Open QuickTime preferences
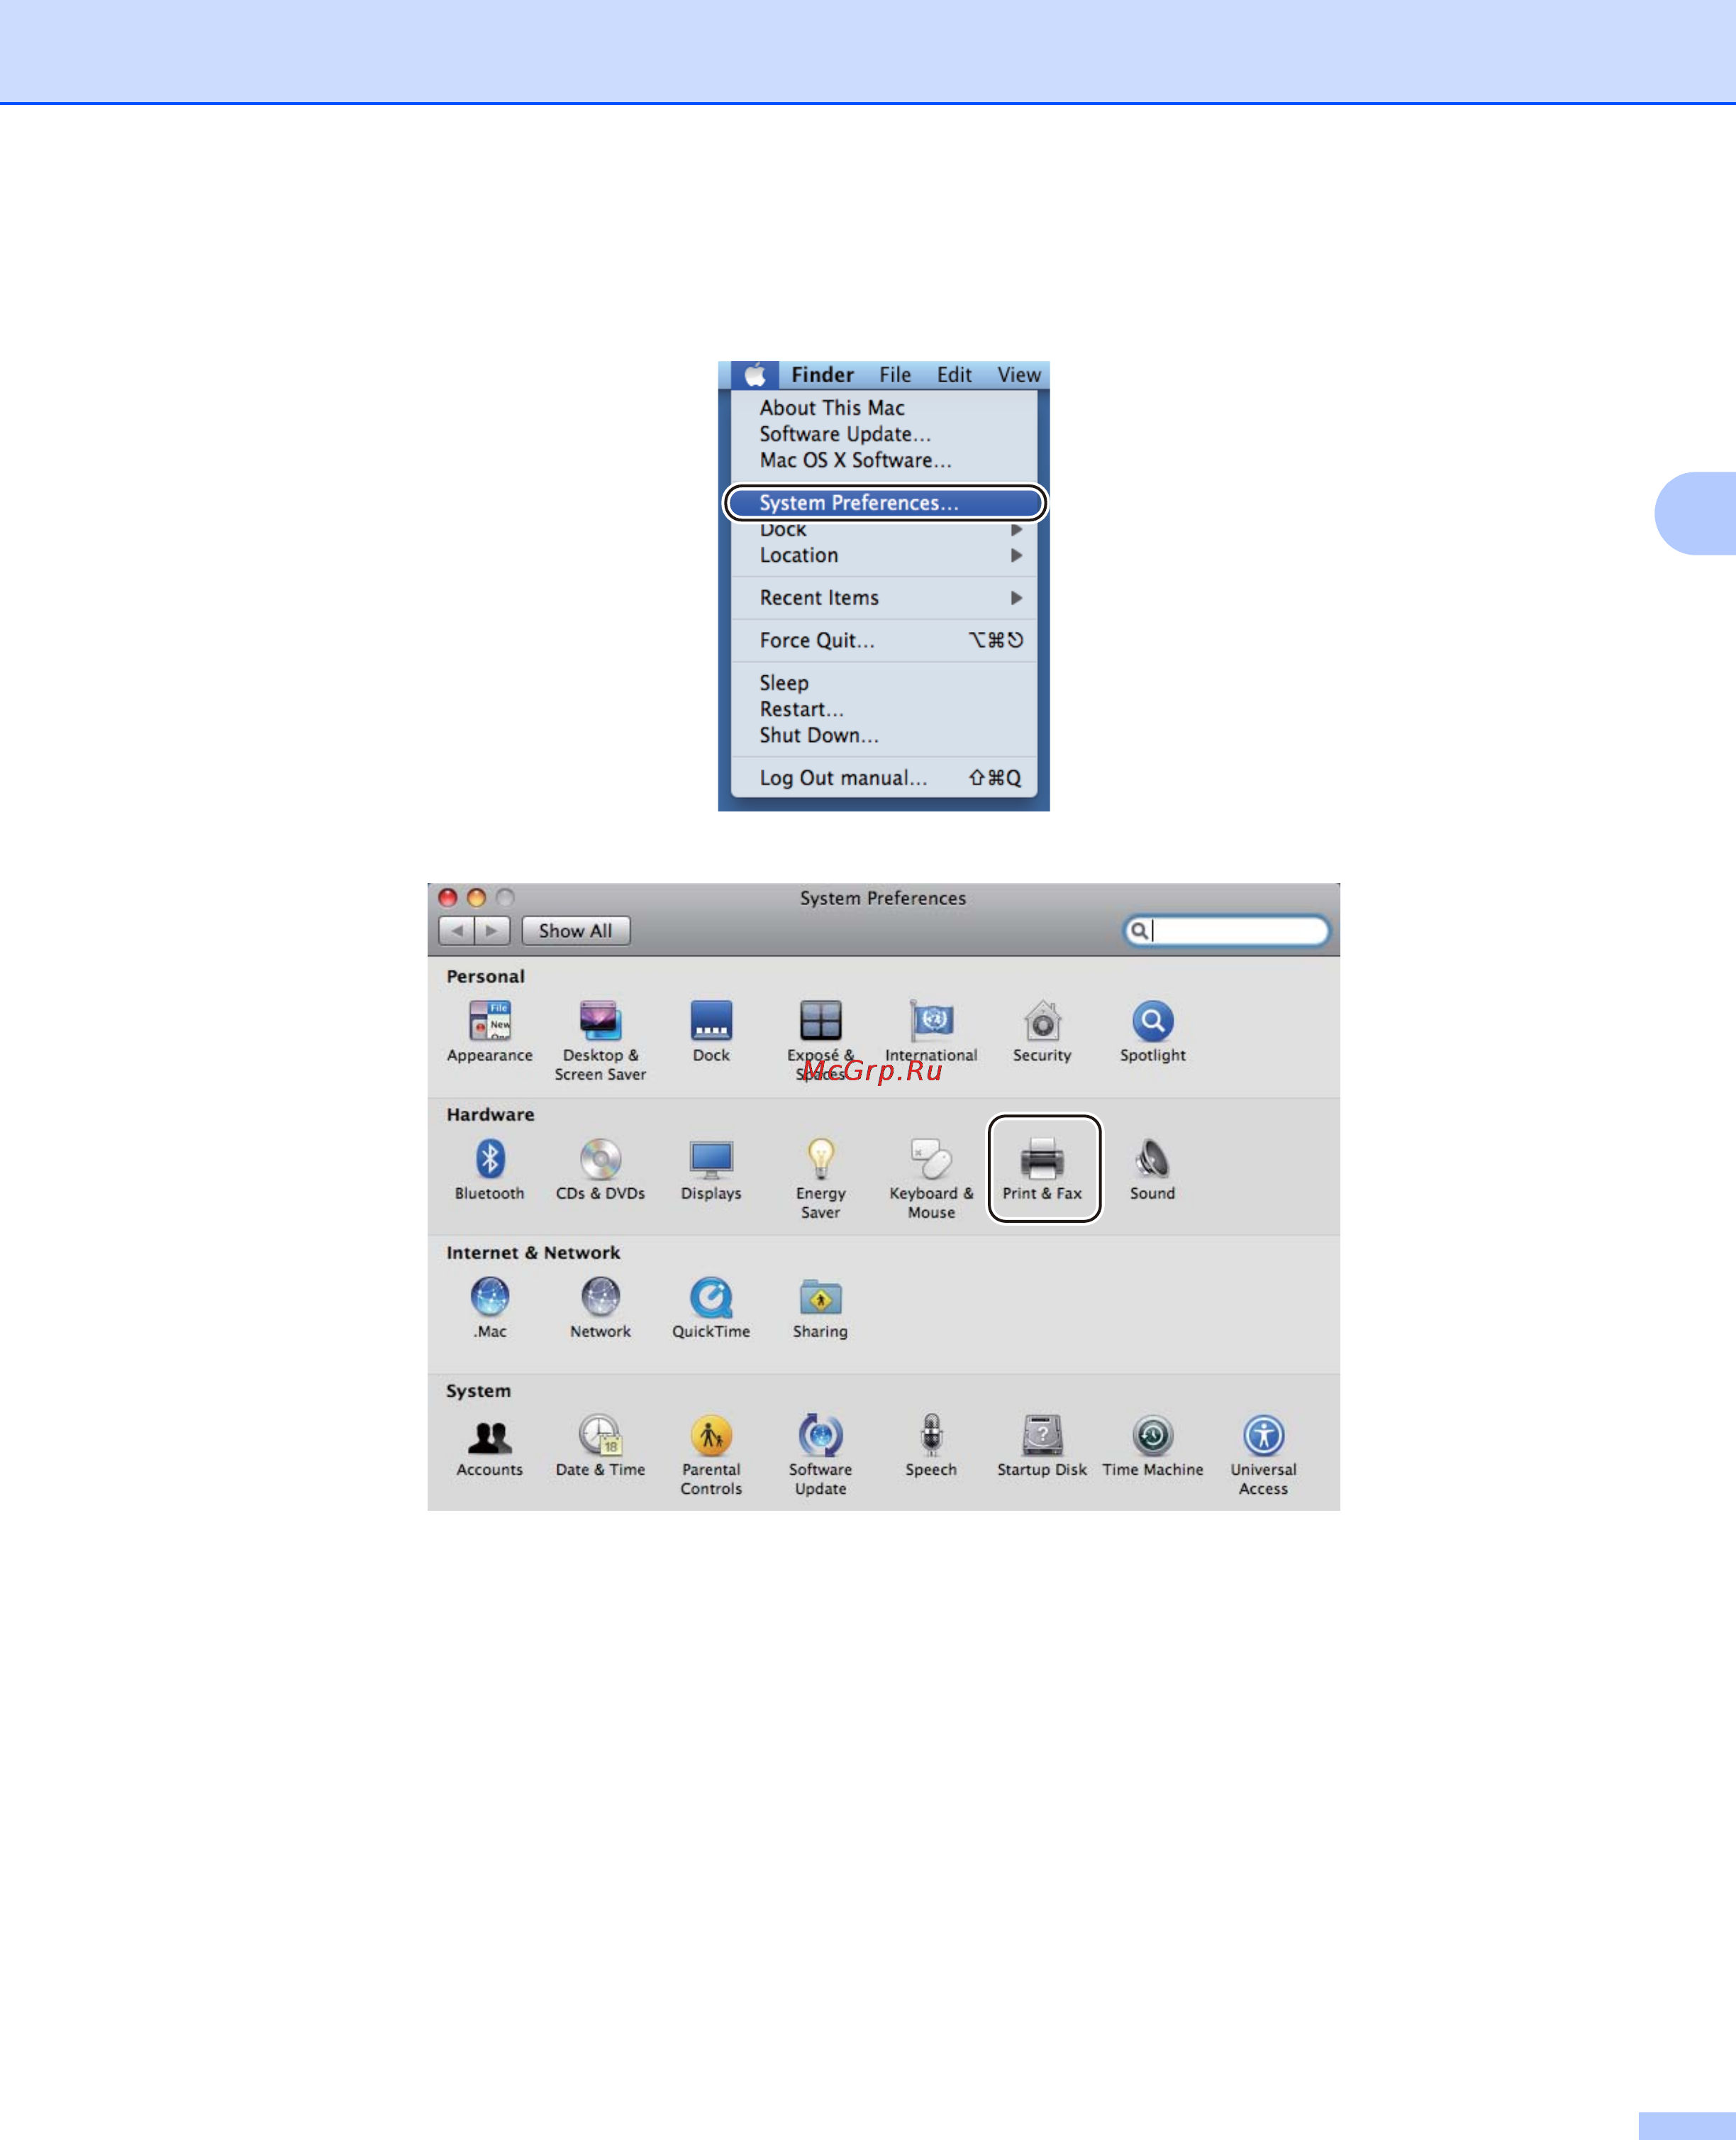 click(x=711, y=1307)
